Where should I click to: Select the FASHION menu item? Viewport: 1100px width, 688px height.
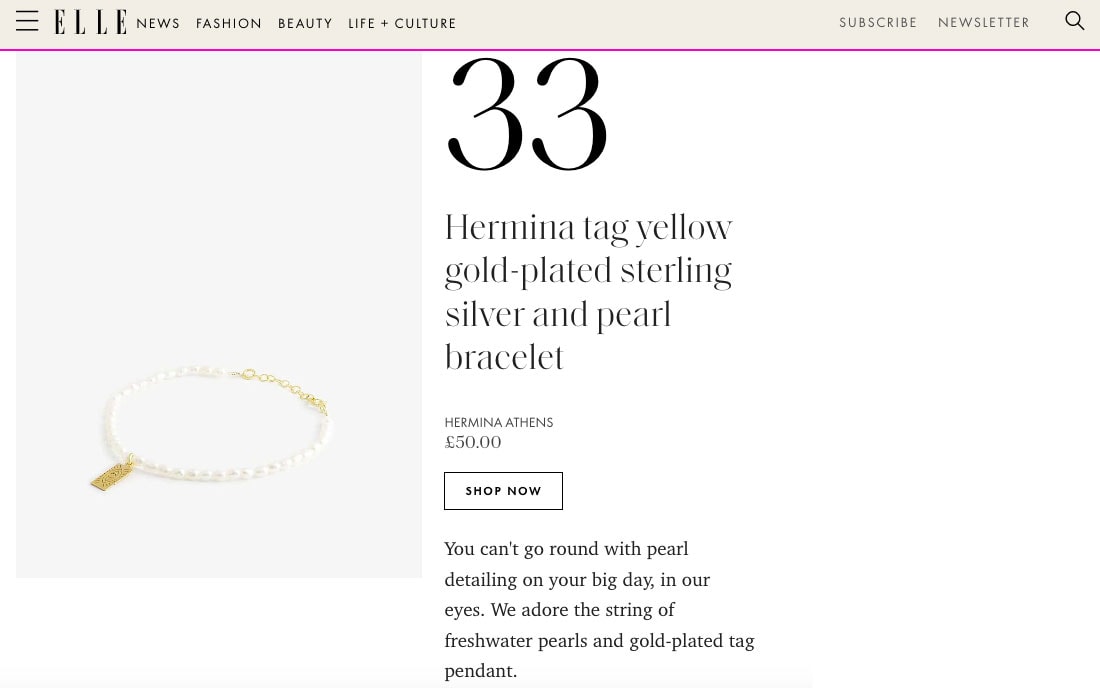pyautogui.click(x=229, y=23)
